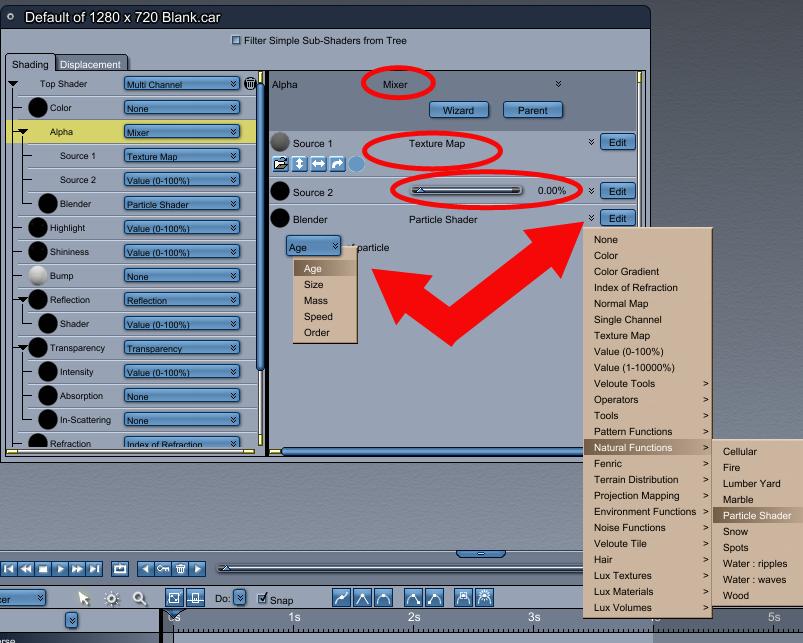The image size is (803, 643).
Task: Click the shader tree vertical scrollbar
Action: pyautogui.click(x=260, y=225)
